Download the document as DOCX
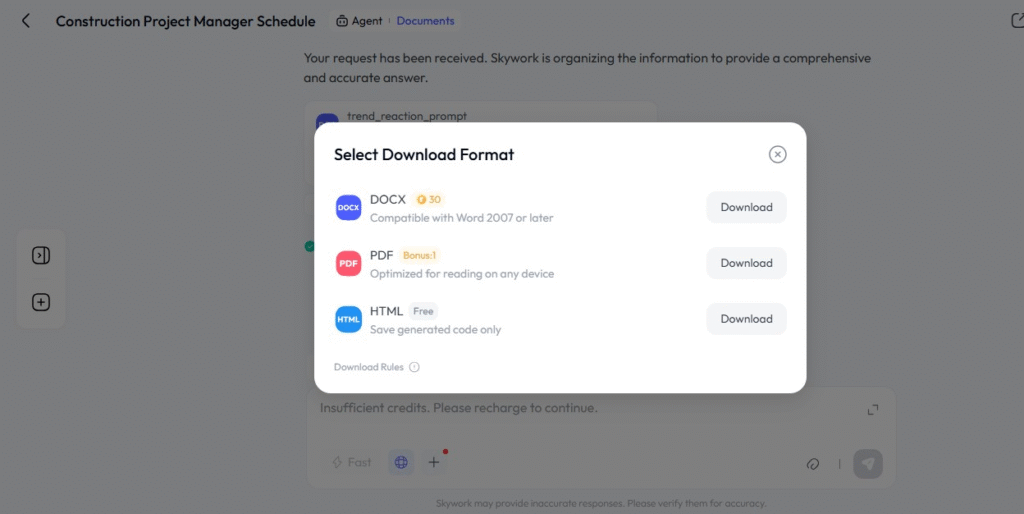 pyautogui.click(x=746, y=207)
